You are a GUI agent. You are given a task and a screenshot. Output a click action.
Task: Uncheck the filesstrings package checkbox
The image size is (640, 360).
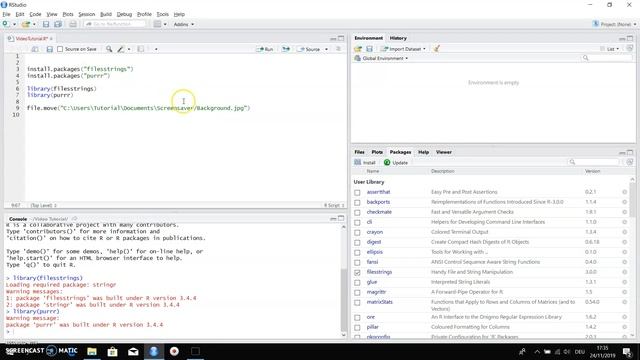[x=357, y=272]
